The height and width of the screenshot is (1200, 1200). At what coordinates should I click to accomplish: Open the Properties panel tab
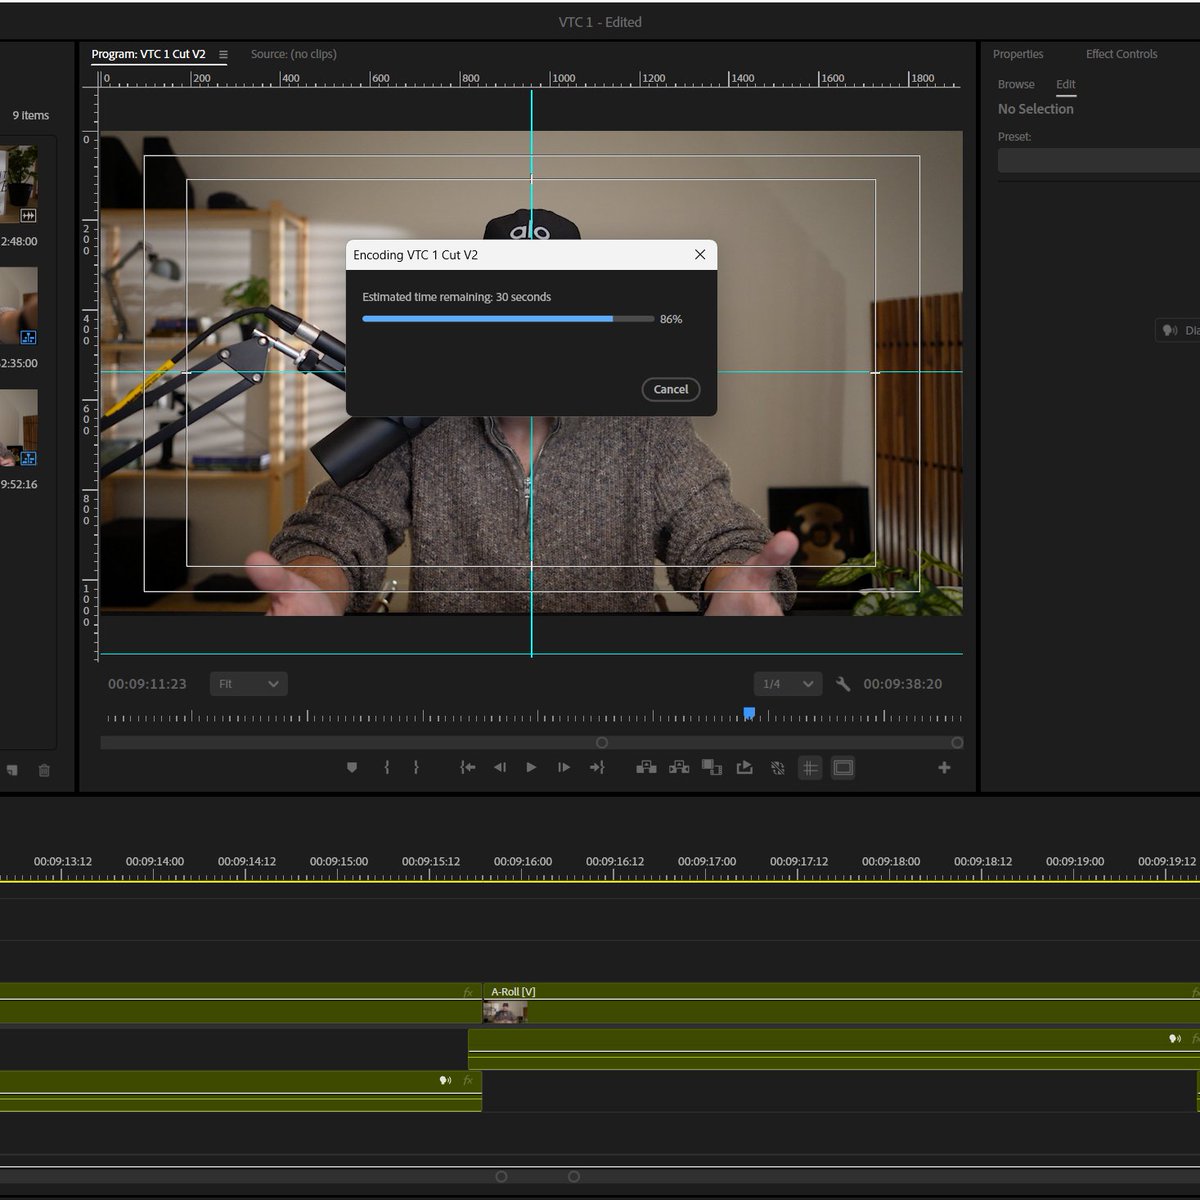[x=1018, y=54]
